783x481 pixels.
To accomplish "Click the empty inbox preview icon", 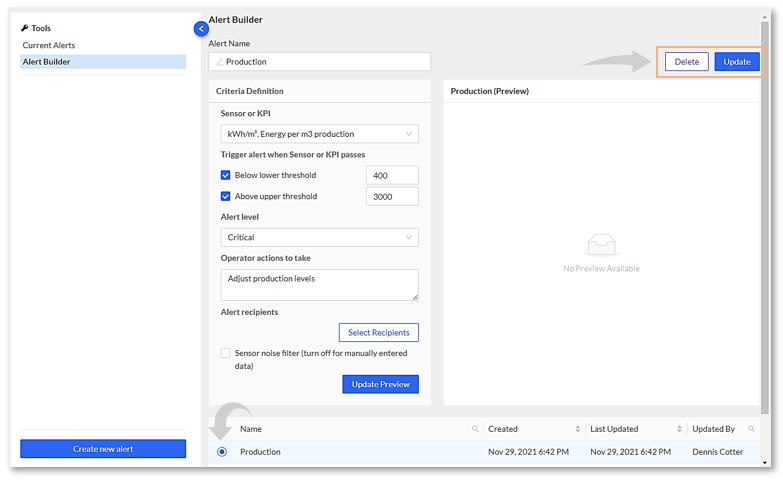I will 601,245.
